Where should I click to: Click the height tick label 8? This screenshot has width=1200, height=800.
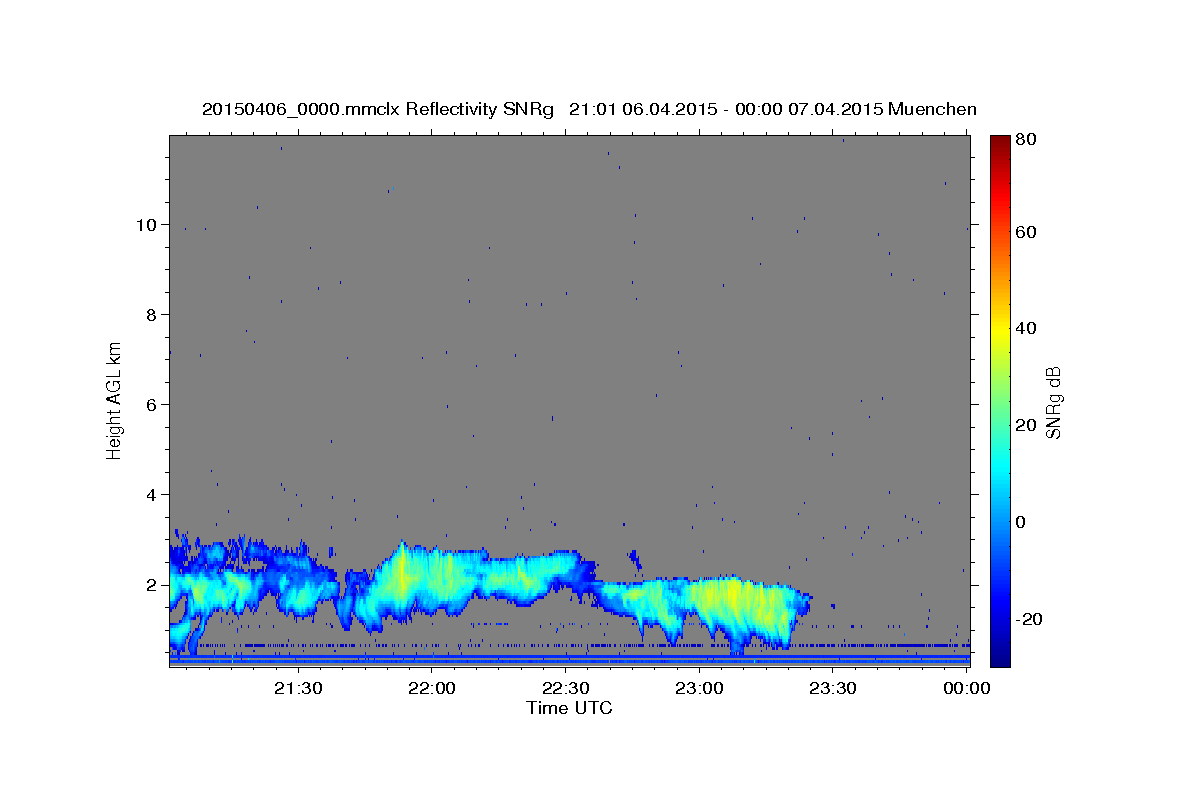pyautogui.click(x=152, y=315)
